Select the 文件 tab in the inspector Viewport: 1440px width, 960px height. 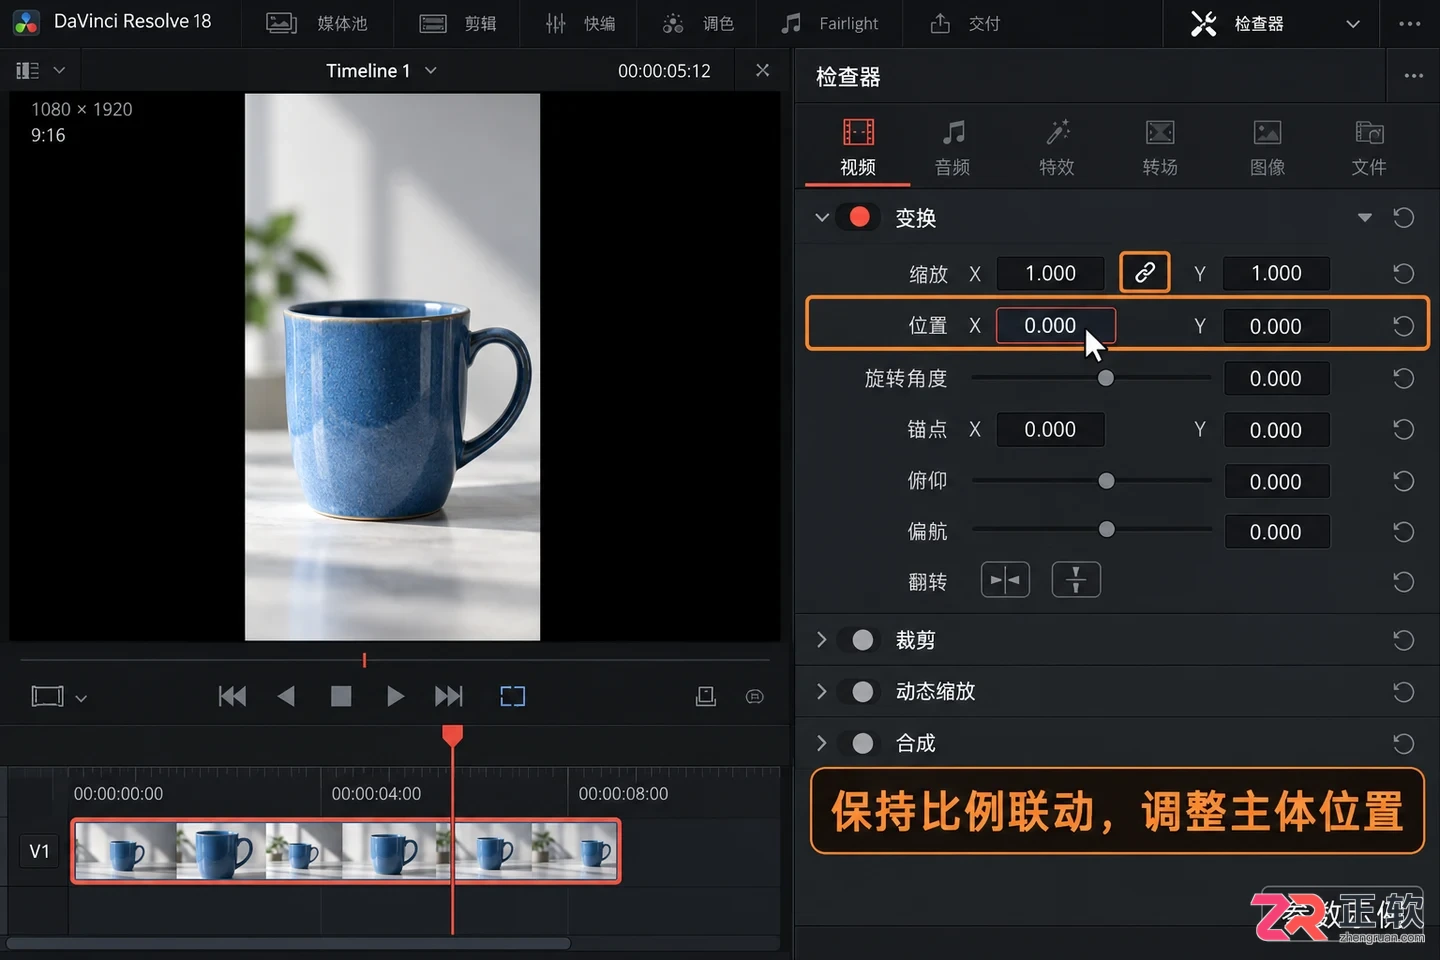click(x=1369, y=147)
